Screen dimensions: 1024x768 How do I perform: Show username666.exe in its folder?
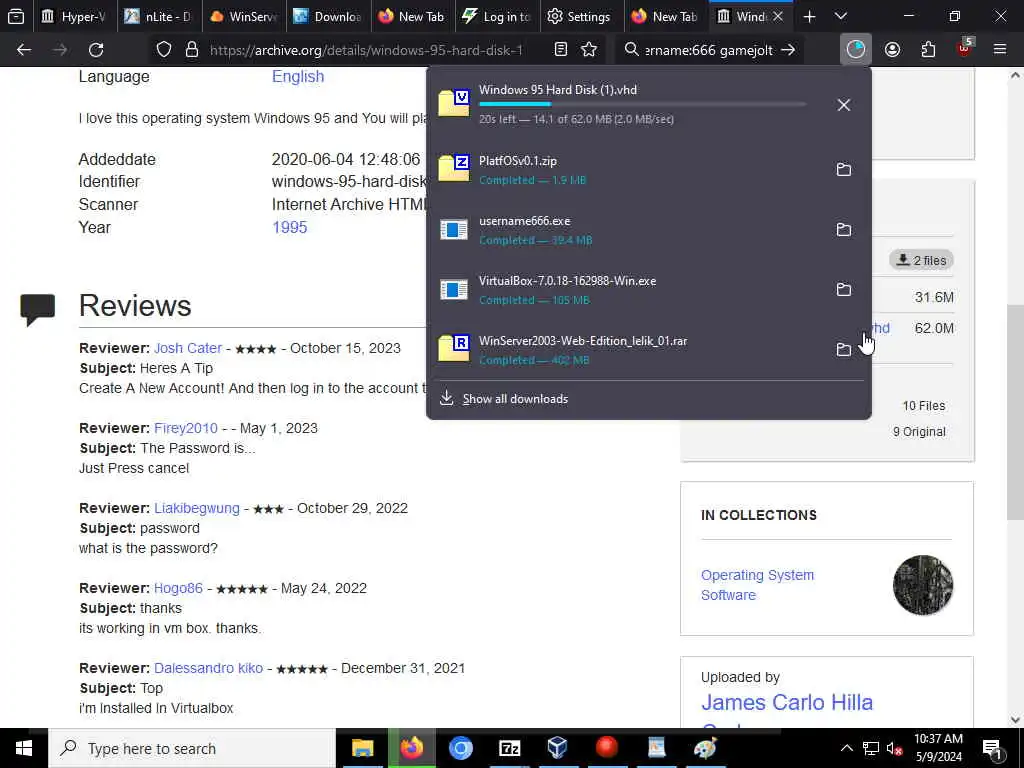pyautogui.click(x=844, y=229)
